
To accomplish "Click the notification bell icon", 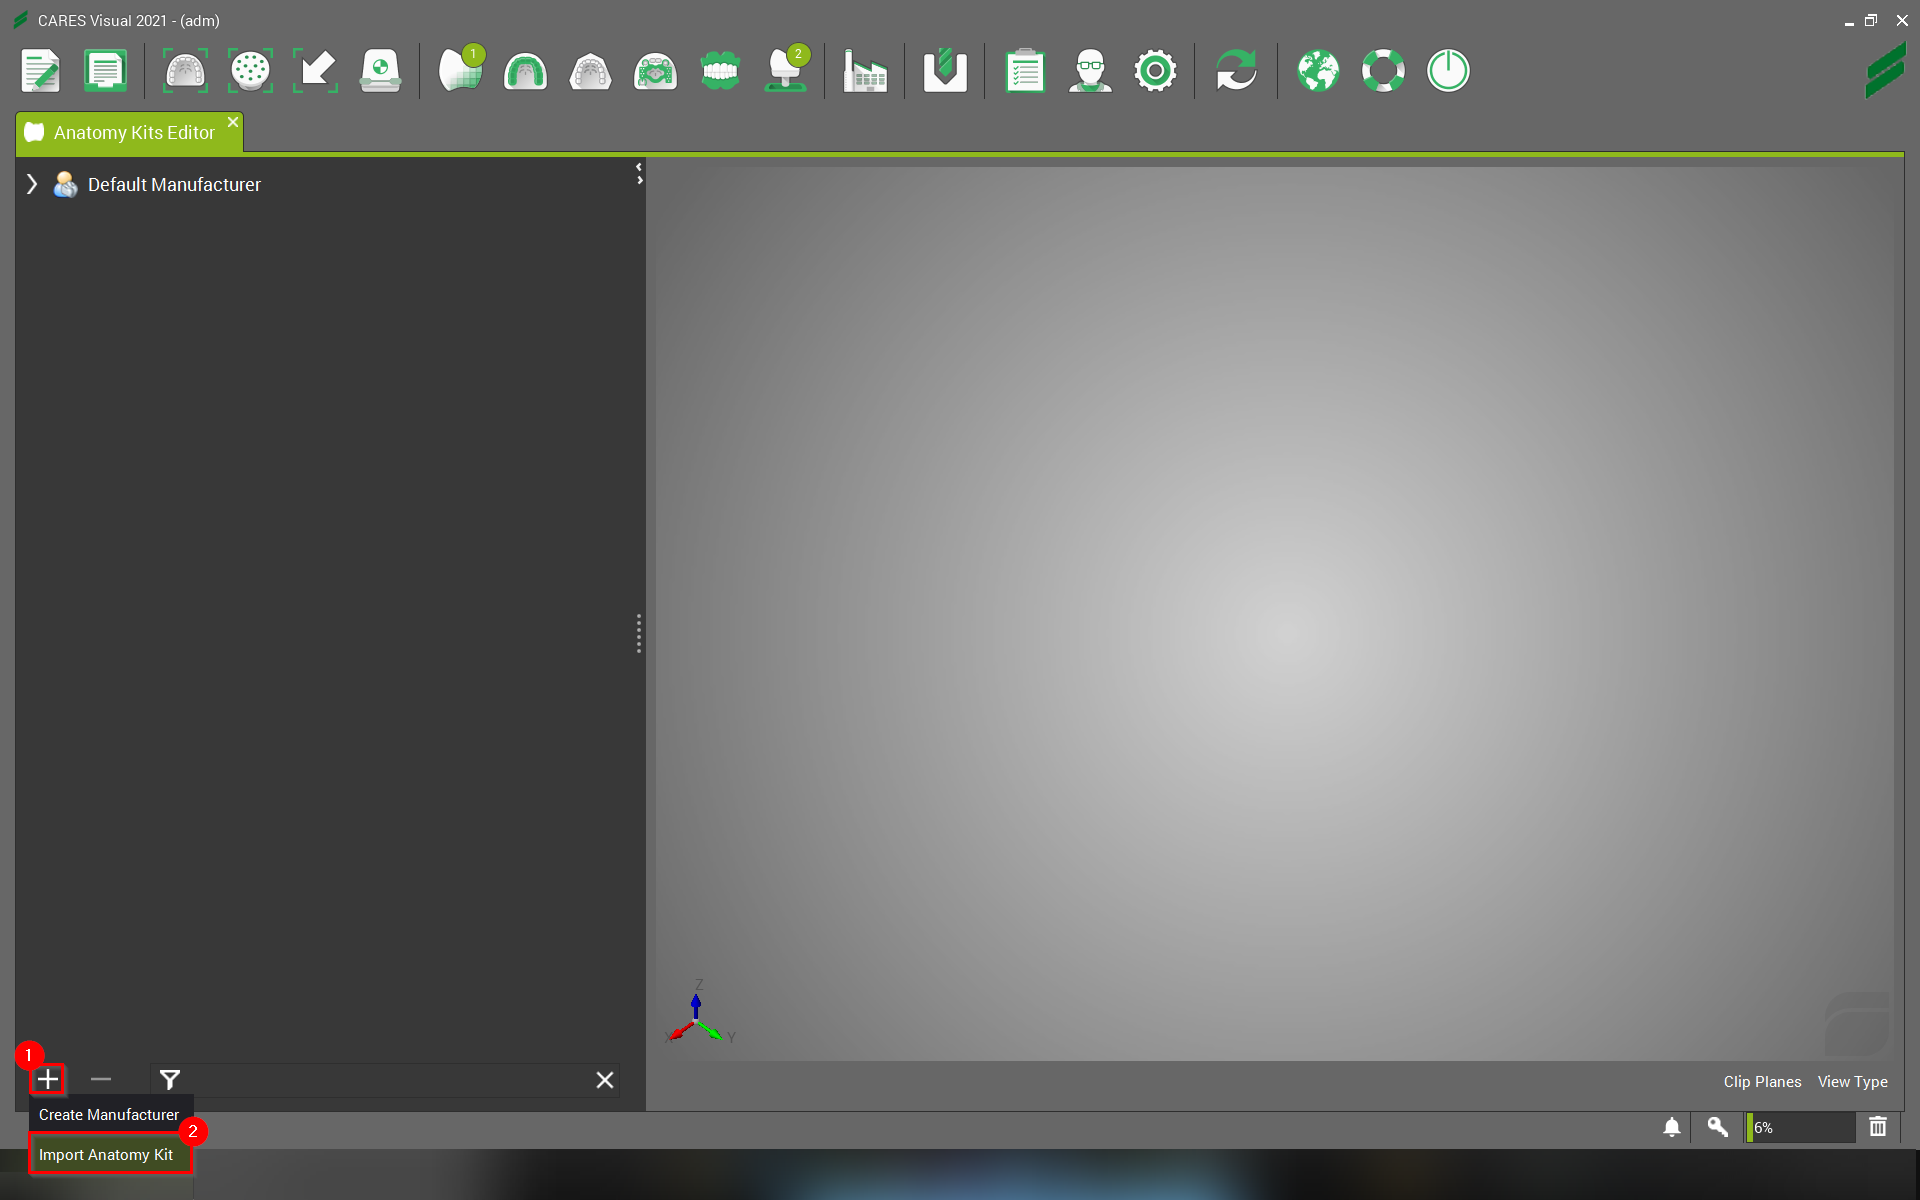I will pyautogui.click(x=1671, y=1127).
